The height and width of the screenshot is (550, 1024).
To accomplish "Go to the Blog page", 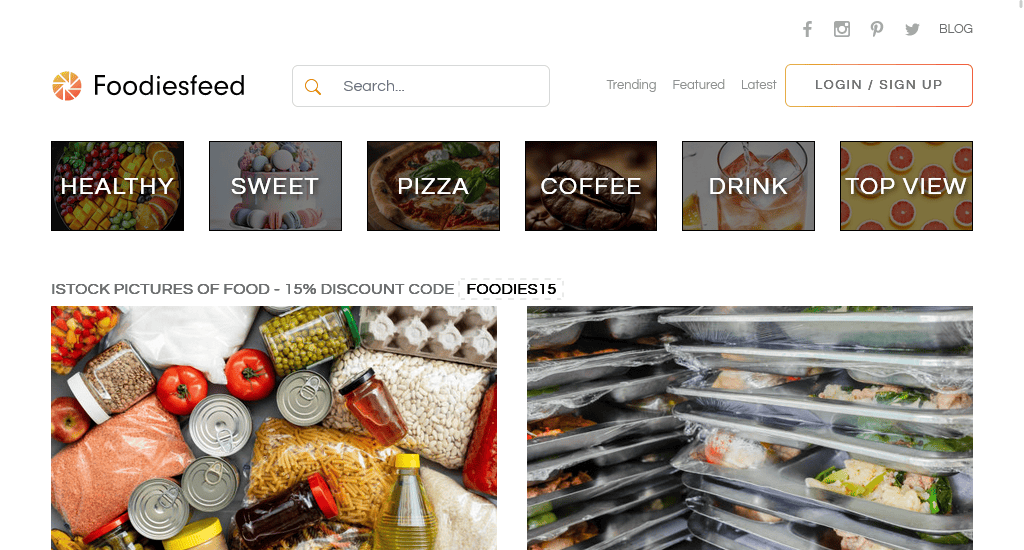I will (x=955, y=29).
